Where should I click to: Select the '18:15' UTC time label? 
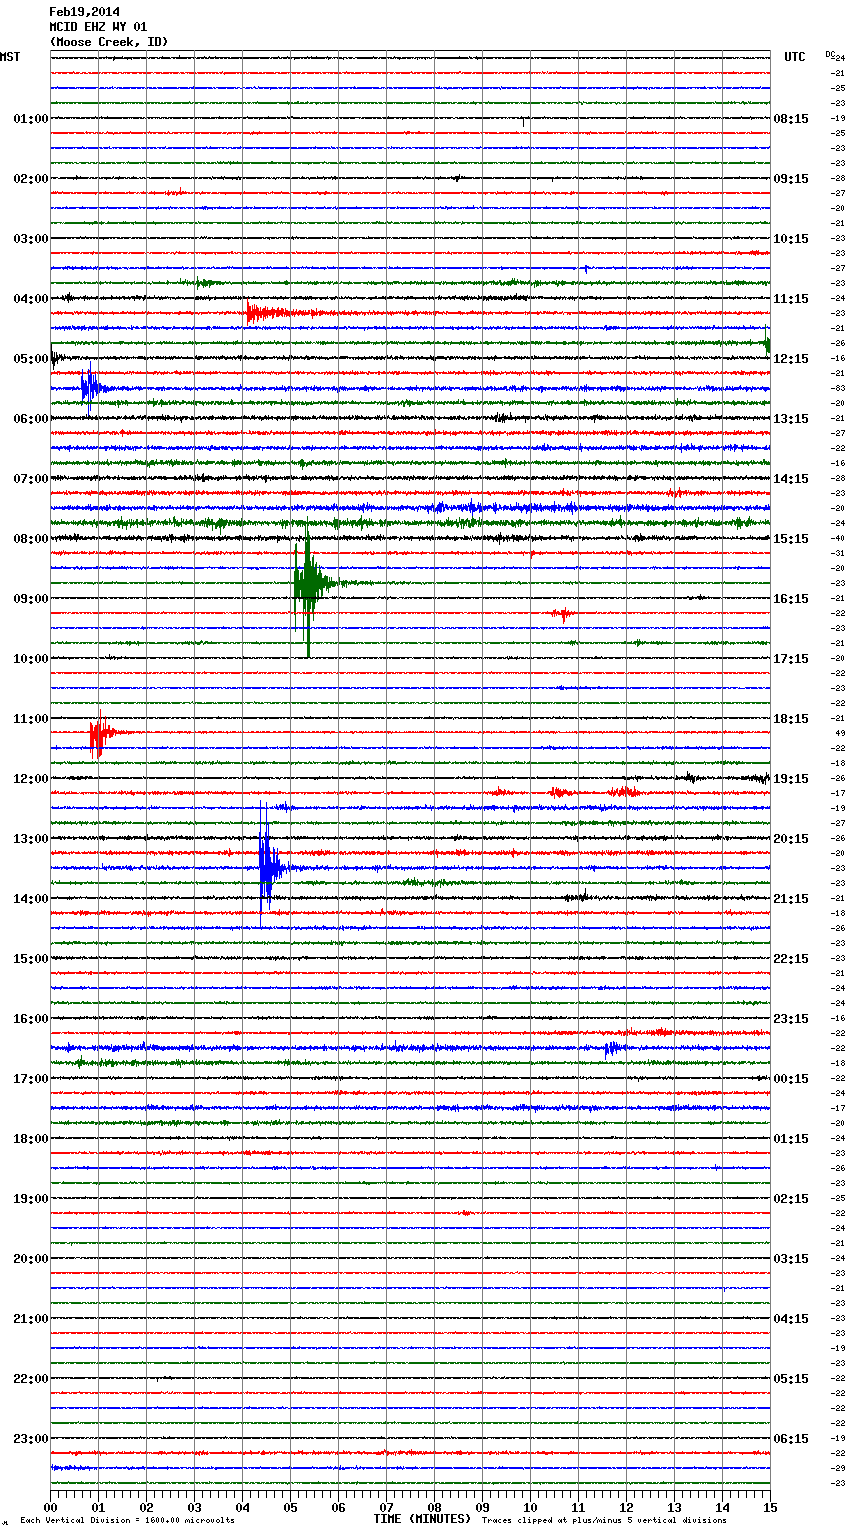point(791,719)
